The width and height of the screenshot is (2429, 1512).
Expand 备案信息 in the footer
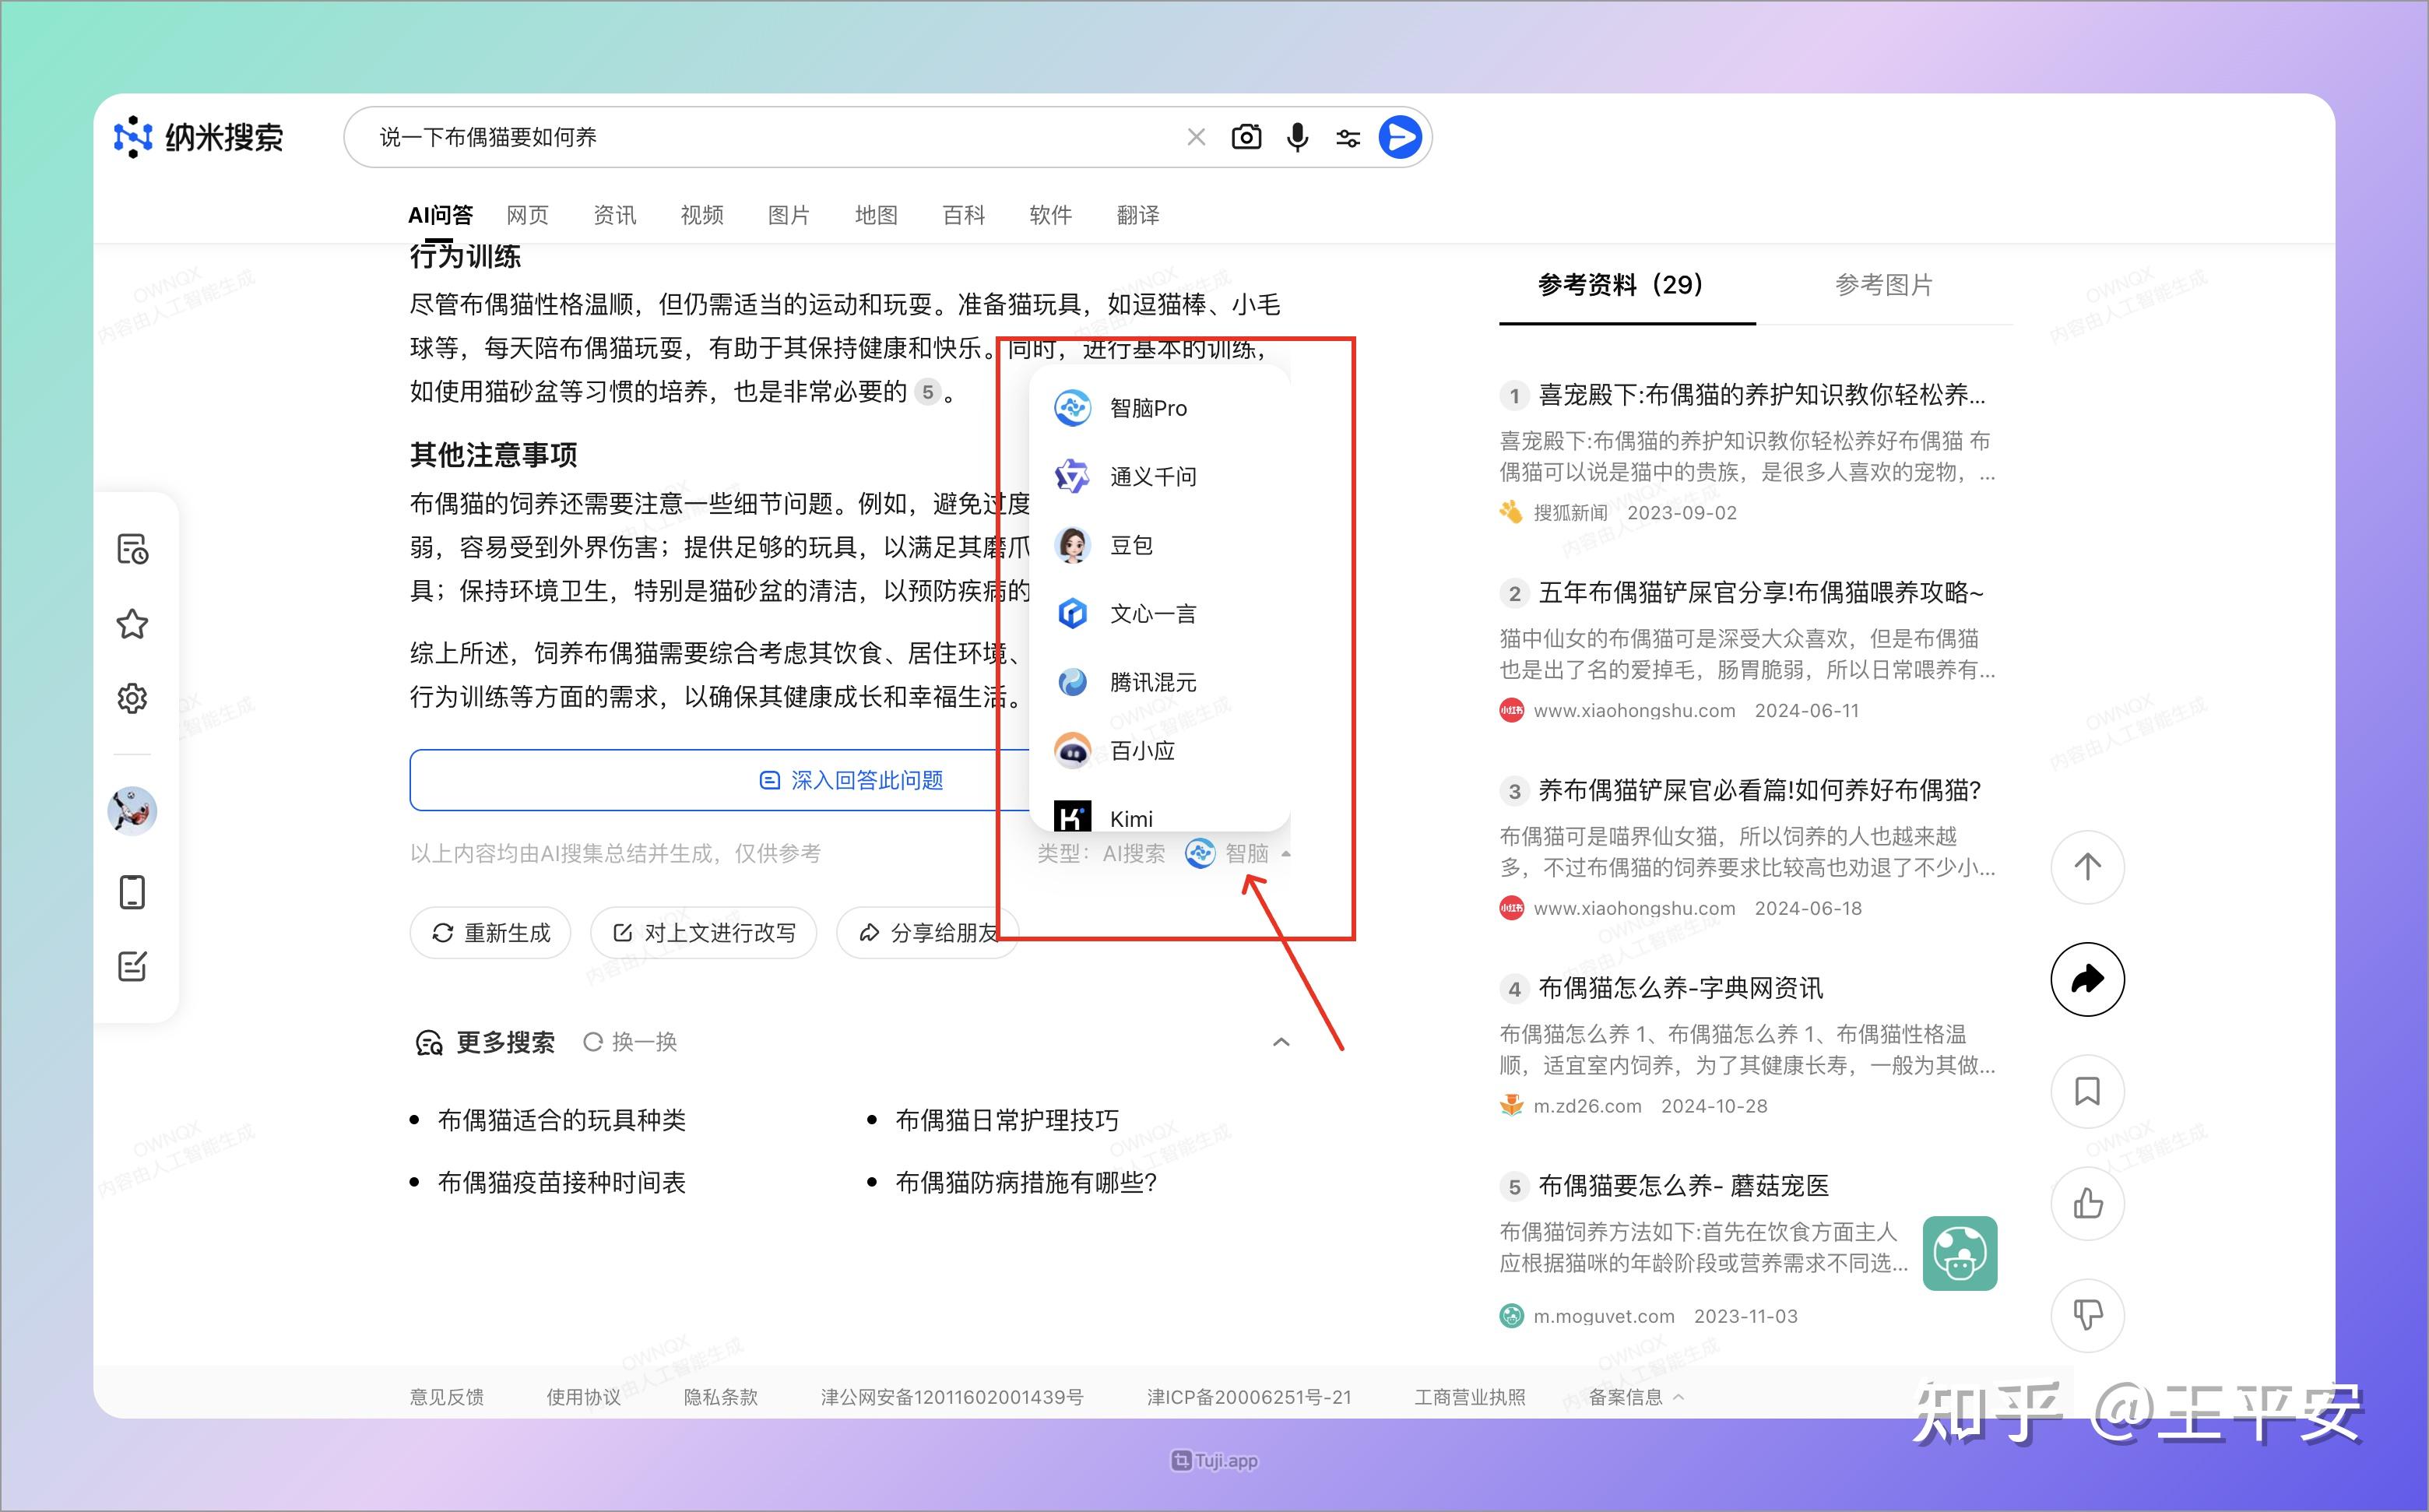(x=1636, y=1397)
